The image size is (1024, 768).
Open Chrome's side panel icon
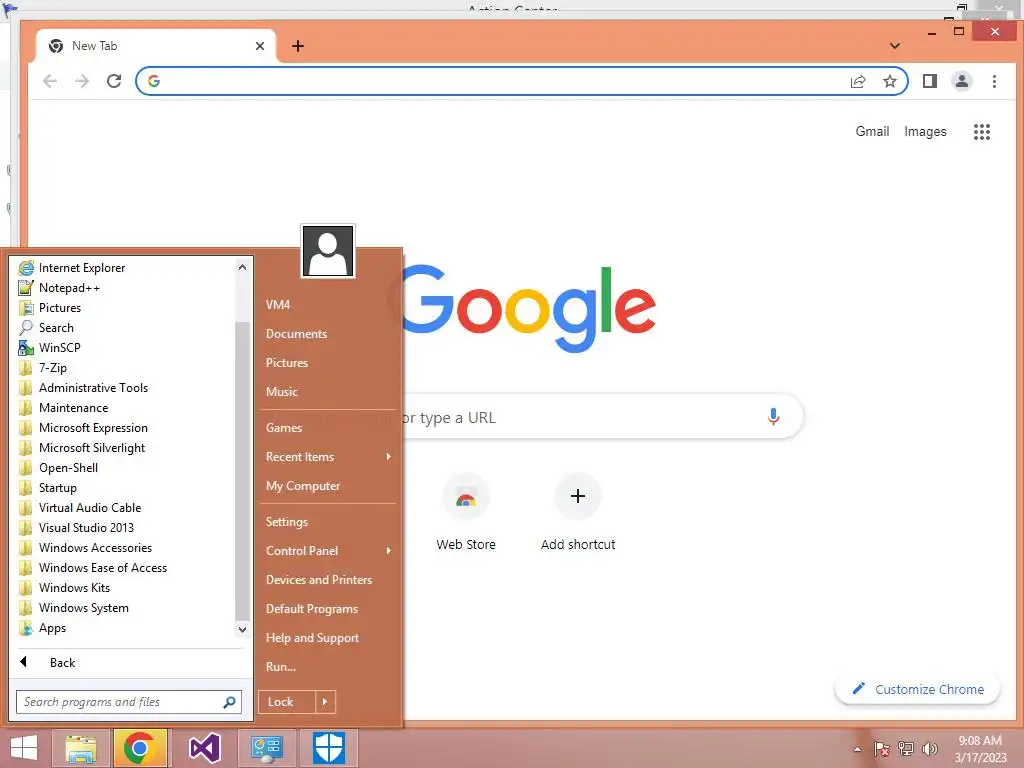click(930, 81)
